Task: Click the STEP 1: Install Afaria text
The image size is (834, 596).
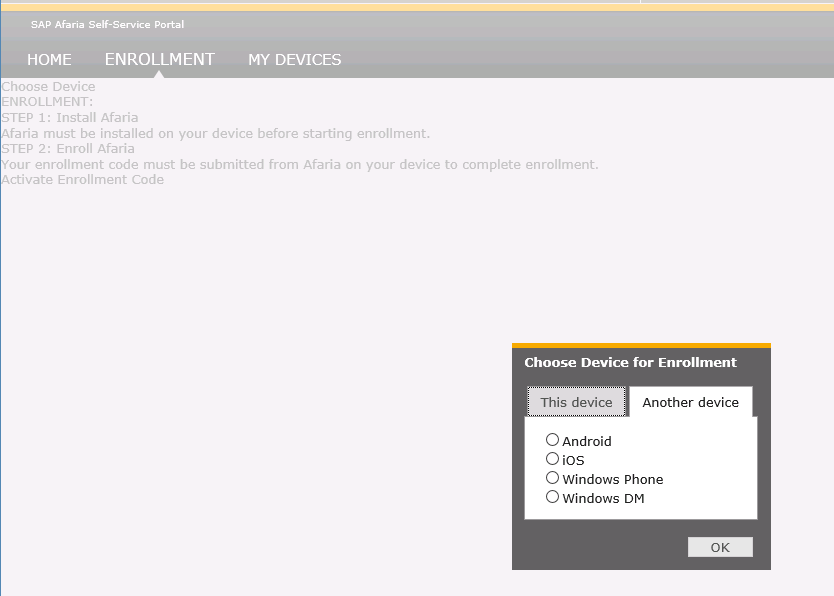Action: [x=70, y=117]
